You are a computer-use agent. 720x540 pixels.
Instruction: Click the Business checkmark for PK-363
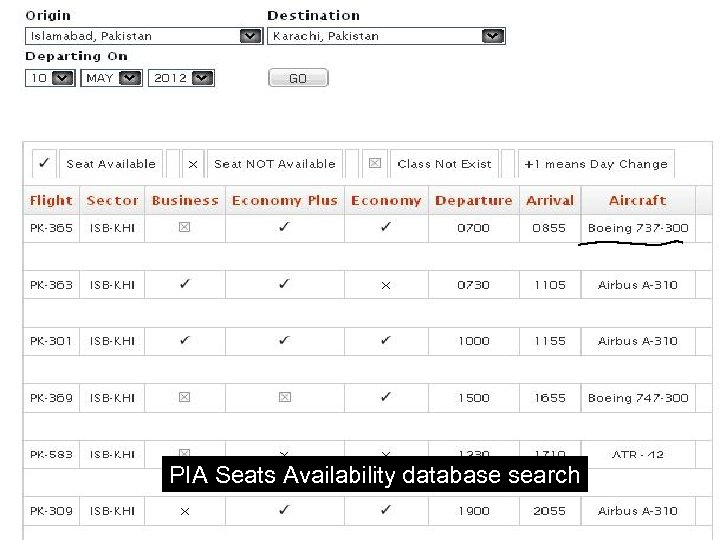185,284
